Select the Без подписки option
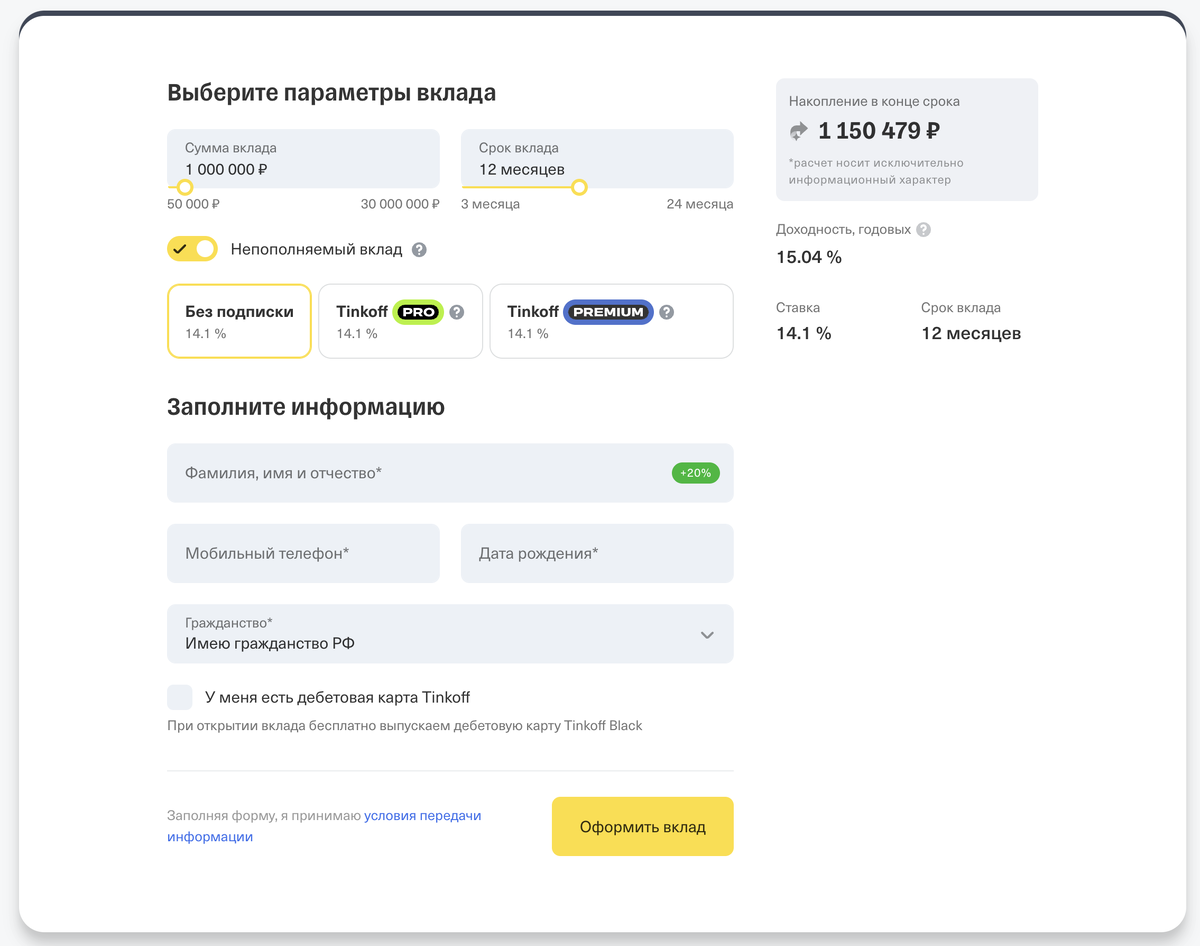The image size is (1200, 946). tap(239, 321)
